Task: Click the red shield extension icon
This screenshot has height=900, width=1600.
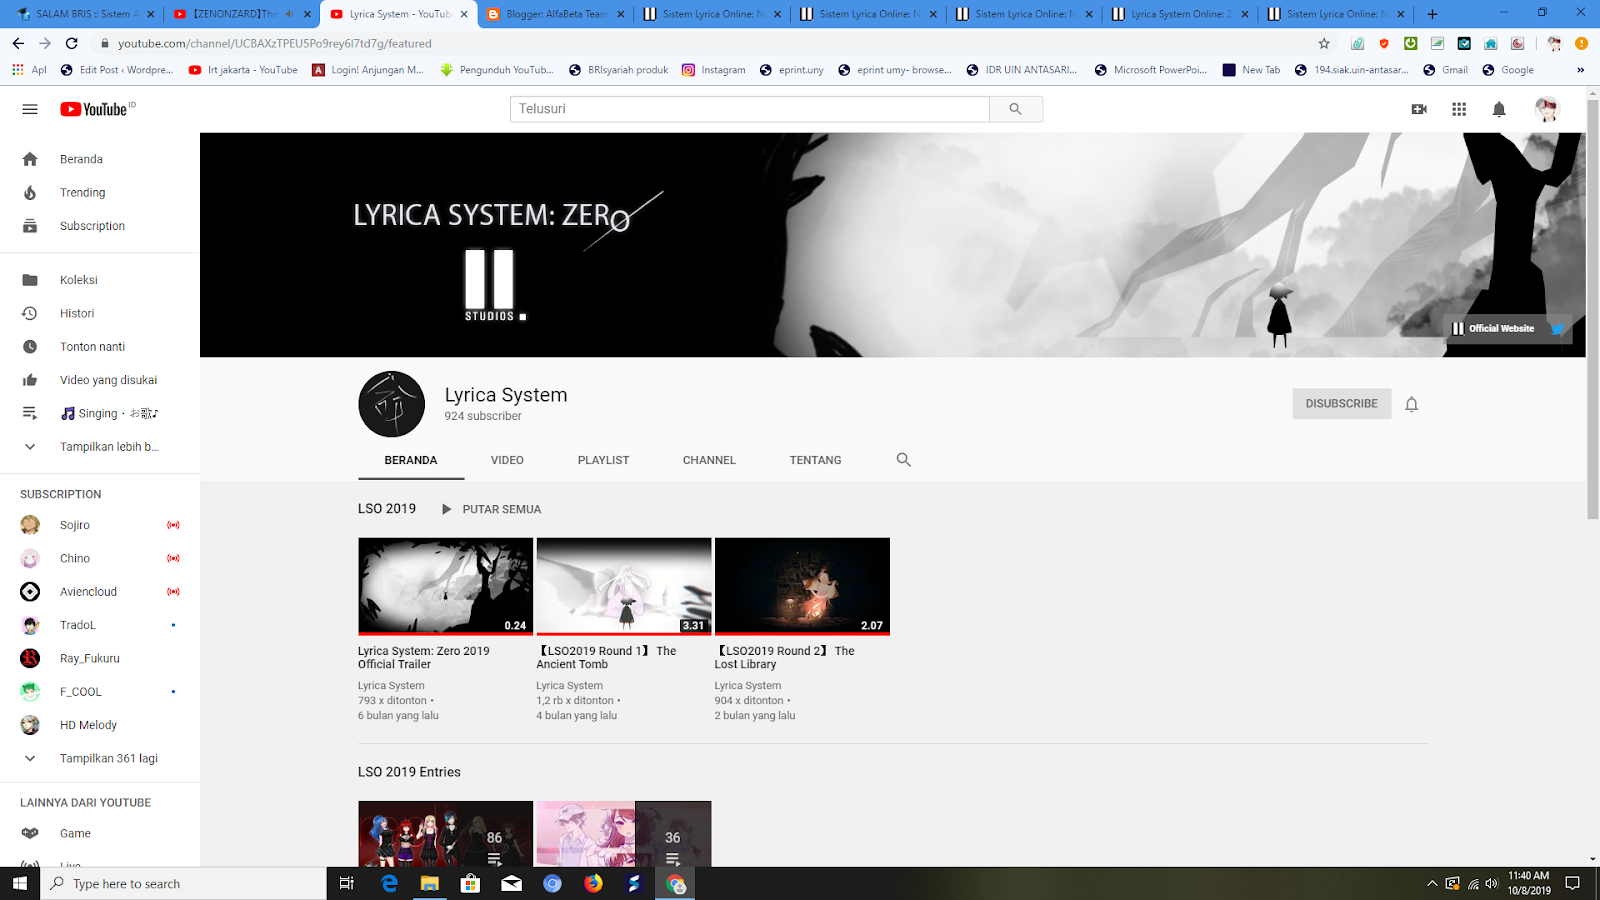Action: coord(1384,43)
